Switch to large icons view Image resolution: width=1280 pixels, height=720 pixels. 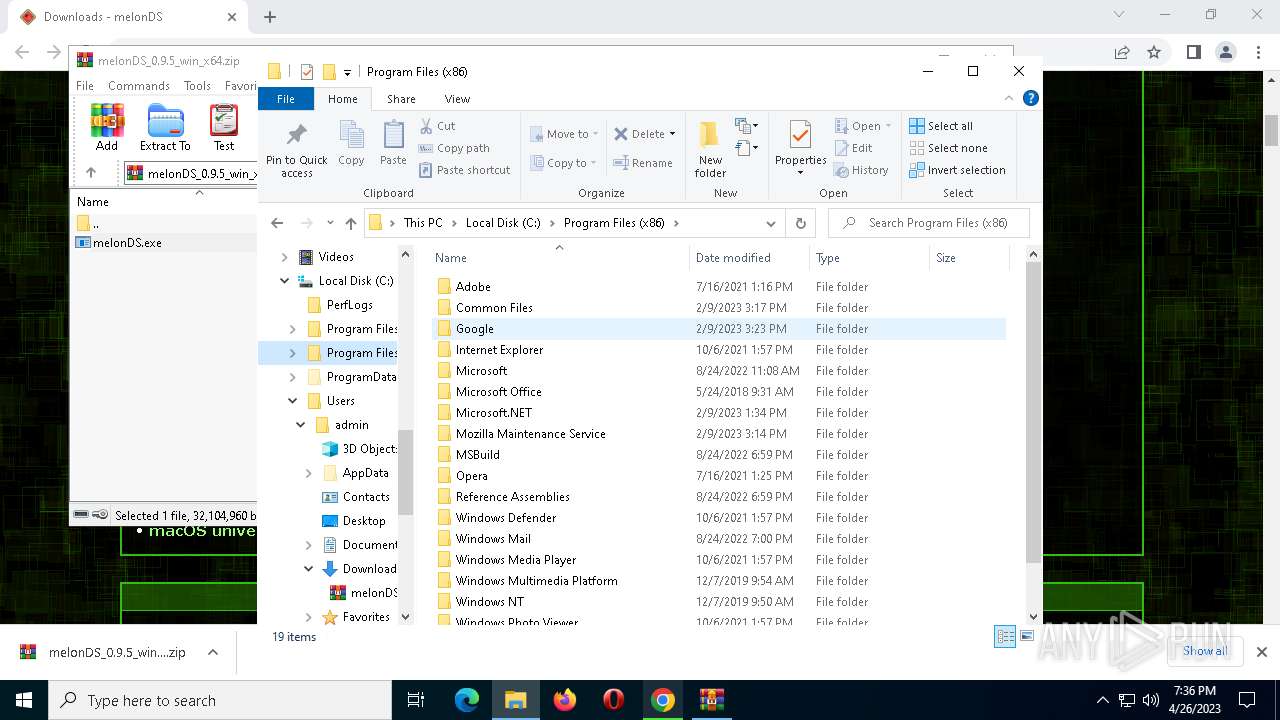point(1027,637)
